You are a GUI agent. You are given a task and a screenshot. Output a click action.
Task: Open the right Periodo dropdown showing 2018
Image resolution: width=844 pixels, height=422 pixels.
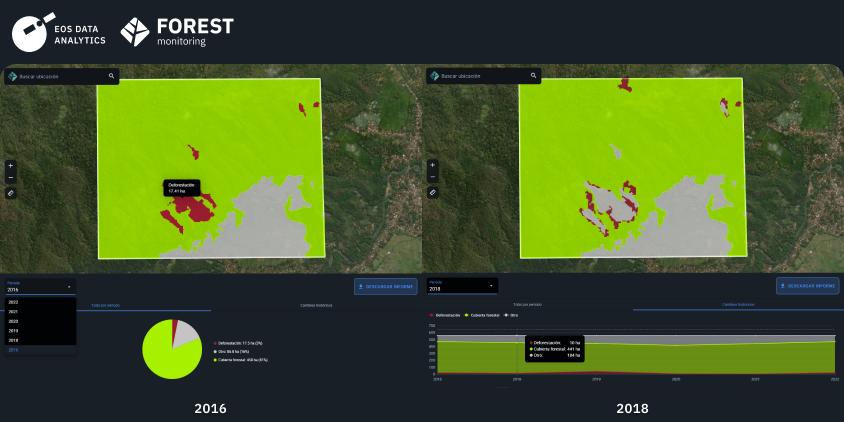461,286
